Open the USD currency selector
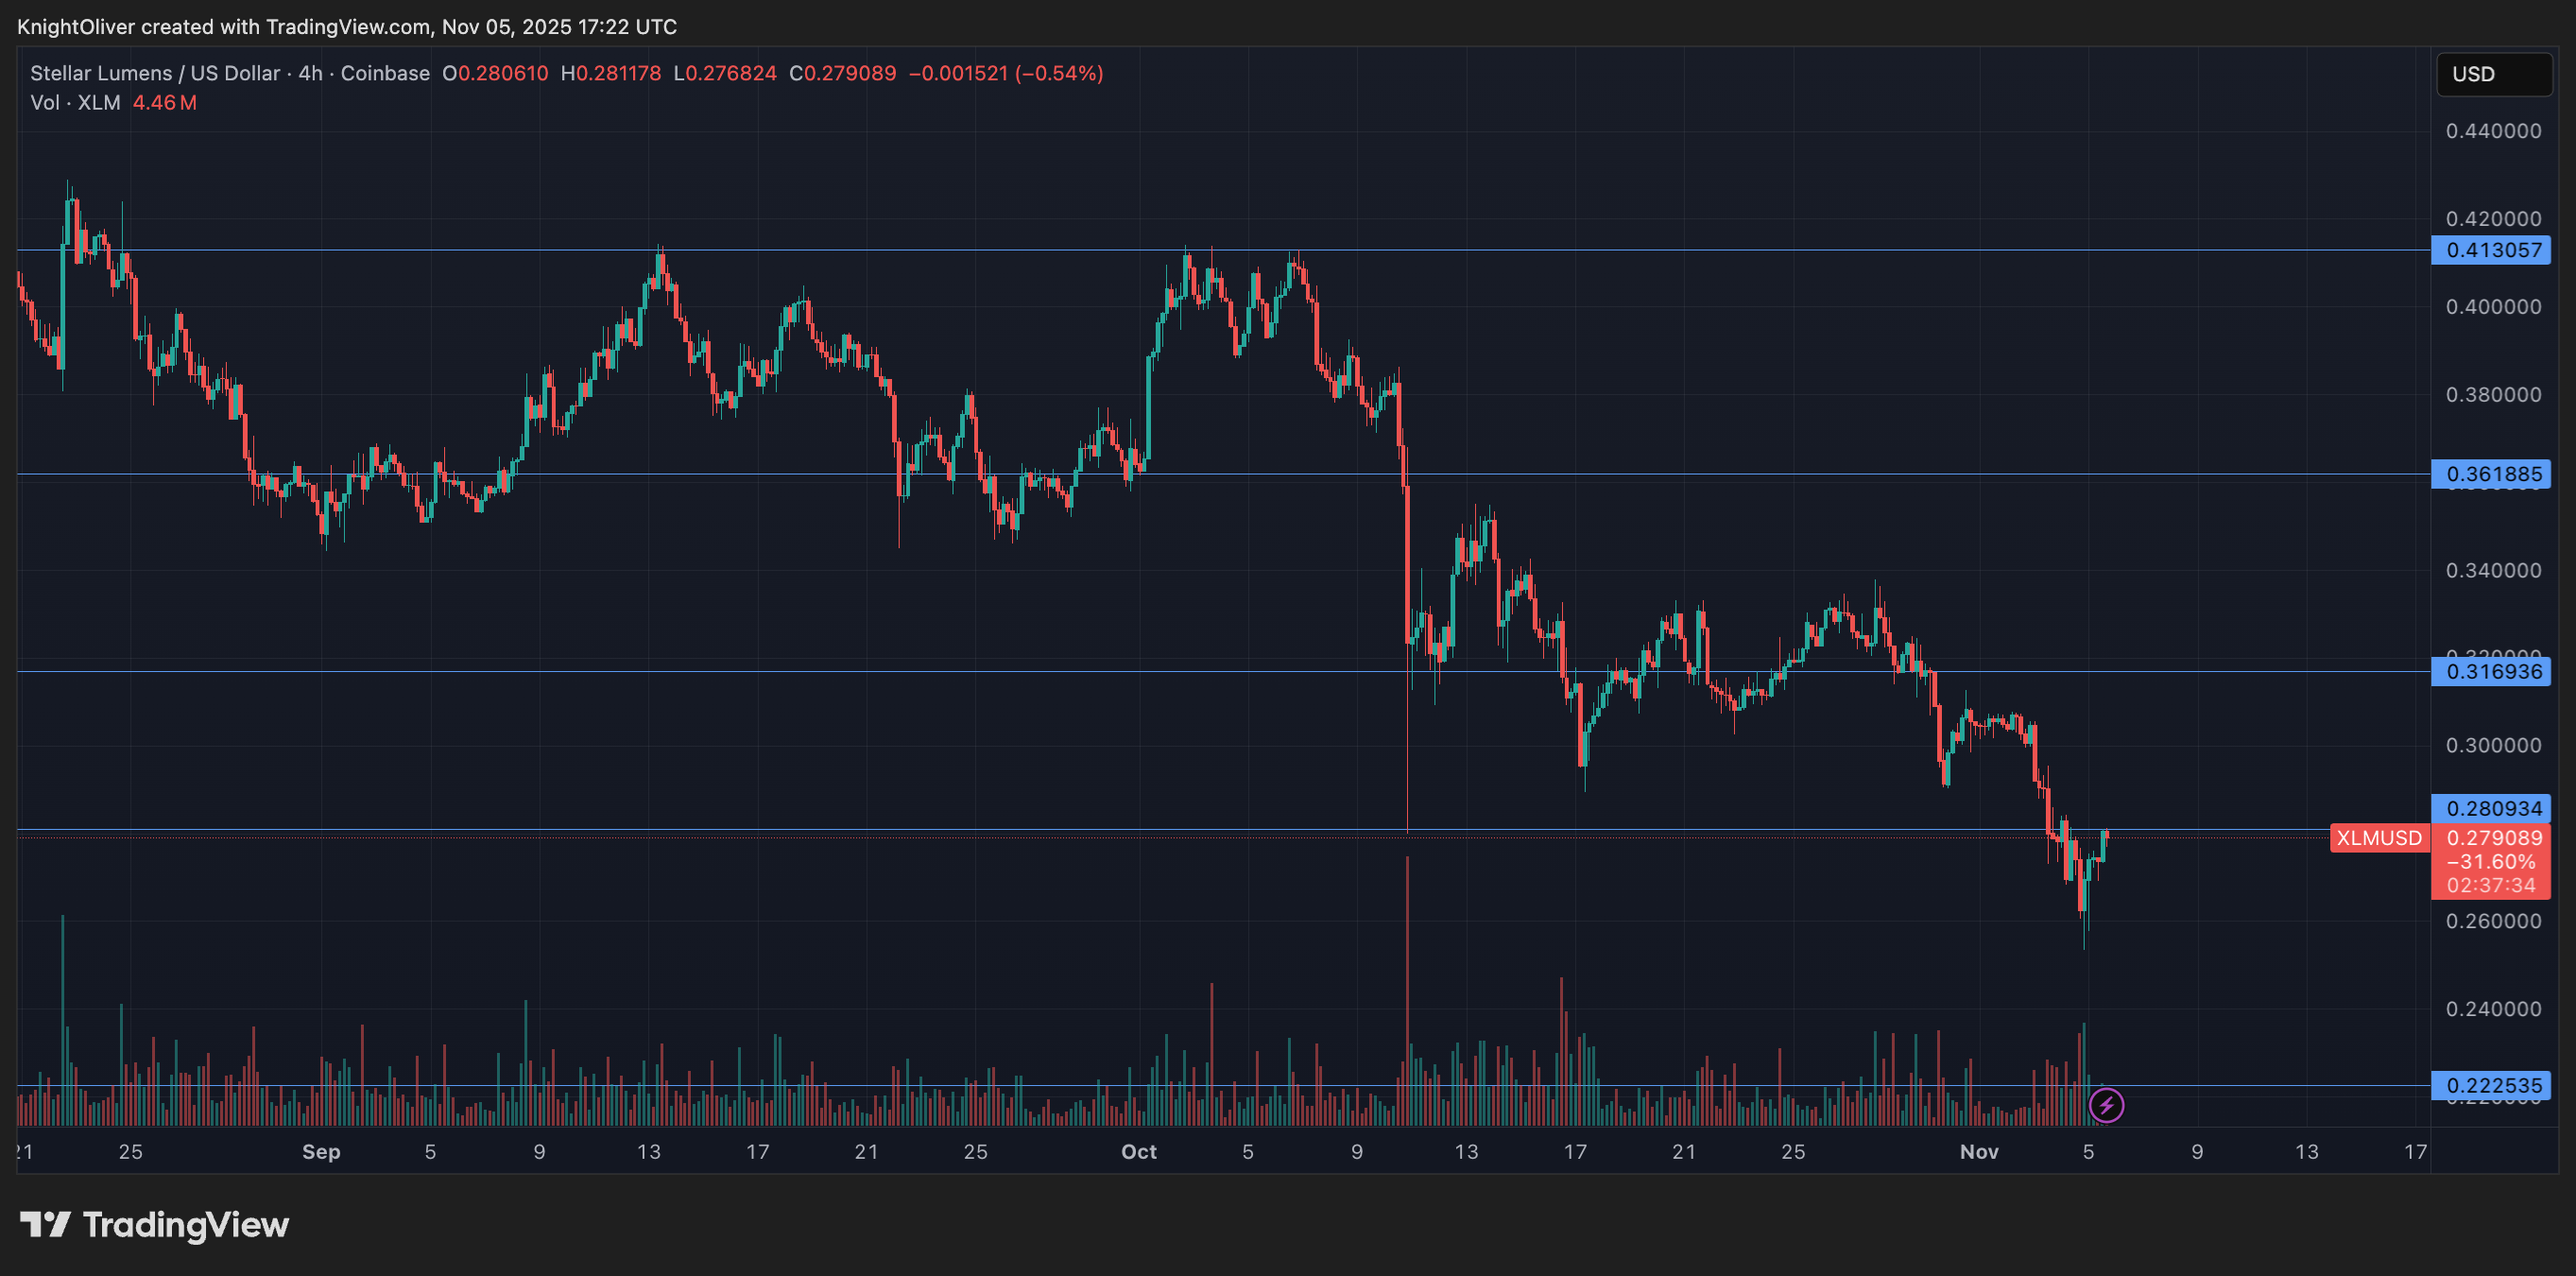The width and height of the screenshot is (2576, 1276). 2493,74
